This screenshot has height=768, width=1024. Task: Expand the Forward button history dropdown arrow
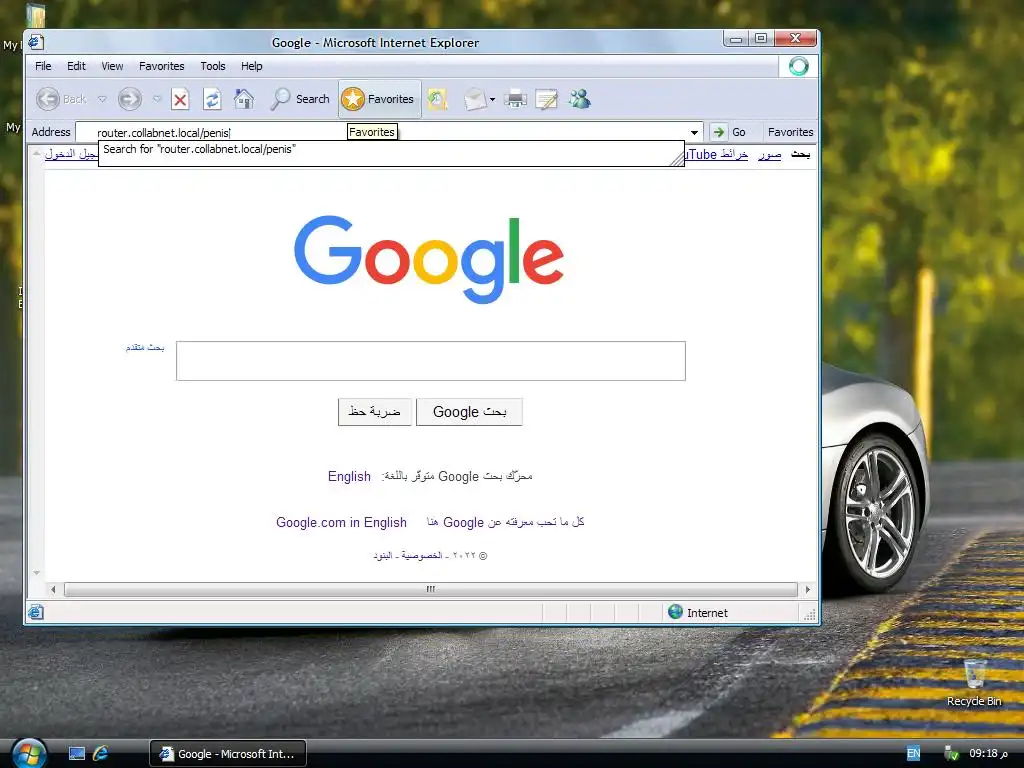click(157, 99)
